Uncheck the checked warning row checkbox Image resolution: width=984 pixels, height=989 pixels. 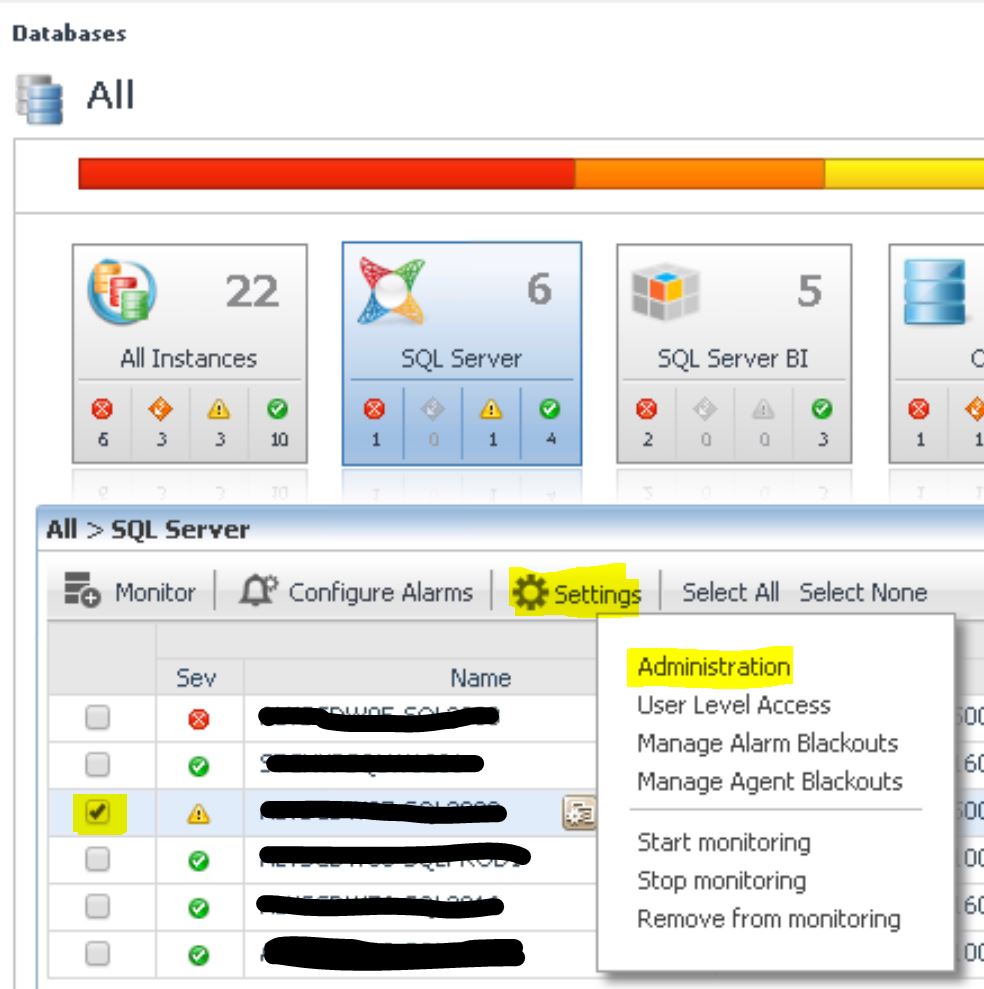[x=98, y=812]
